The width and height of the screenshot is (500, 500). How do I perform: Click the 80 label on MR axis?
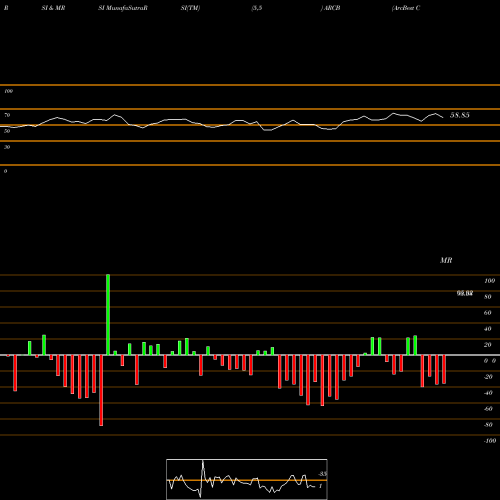click(x=488, y=297)
